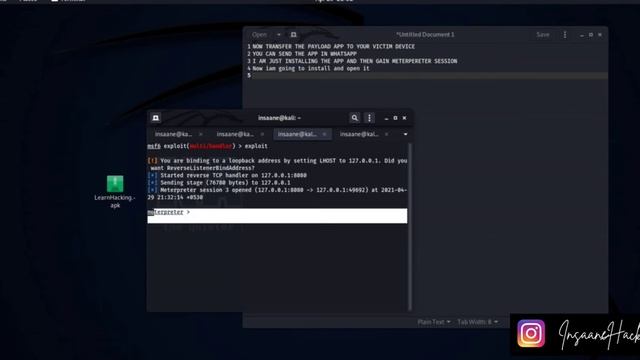Click the terminal vertical scrollbar
This screenshot has width=640, height=360.
[410, 227]
